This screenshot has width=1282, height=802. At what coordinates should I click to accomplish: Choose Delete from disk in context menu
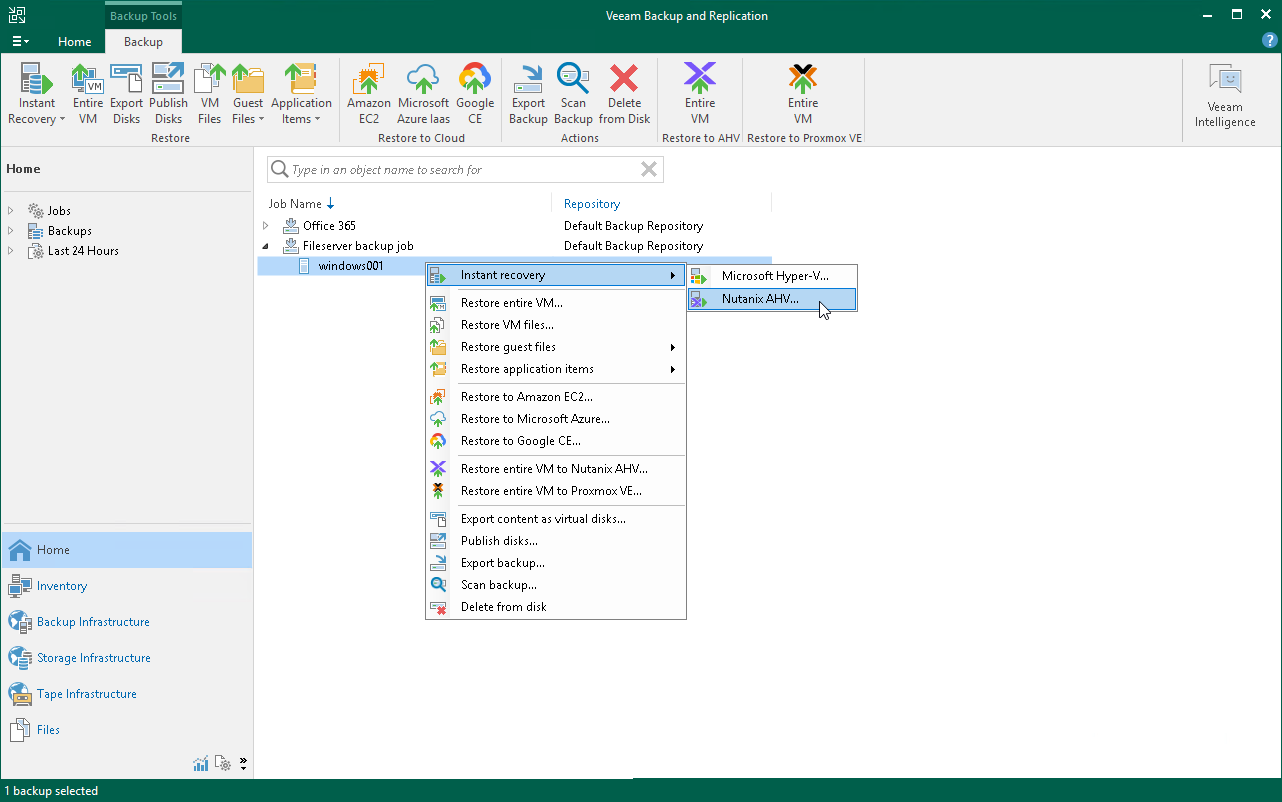(x=556, y=607)
